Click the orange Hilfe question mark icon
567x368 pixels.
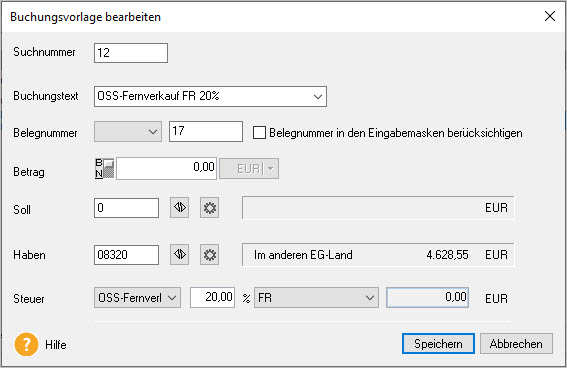26,344
